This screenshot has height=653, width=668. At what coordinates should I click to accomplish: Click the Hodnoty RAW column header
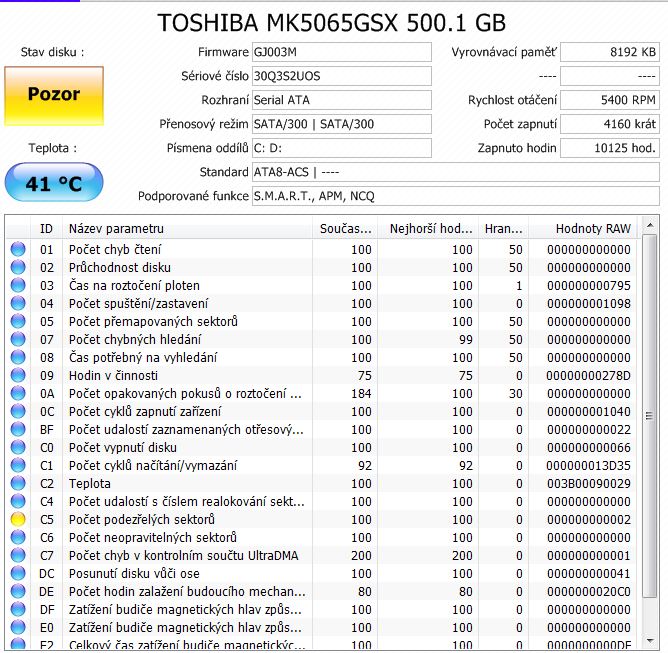click(582, 229)
